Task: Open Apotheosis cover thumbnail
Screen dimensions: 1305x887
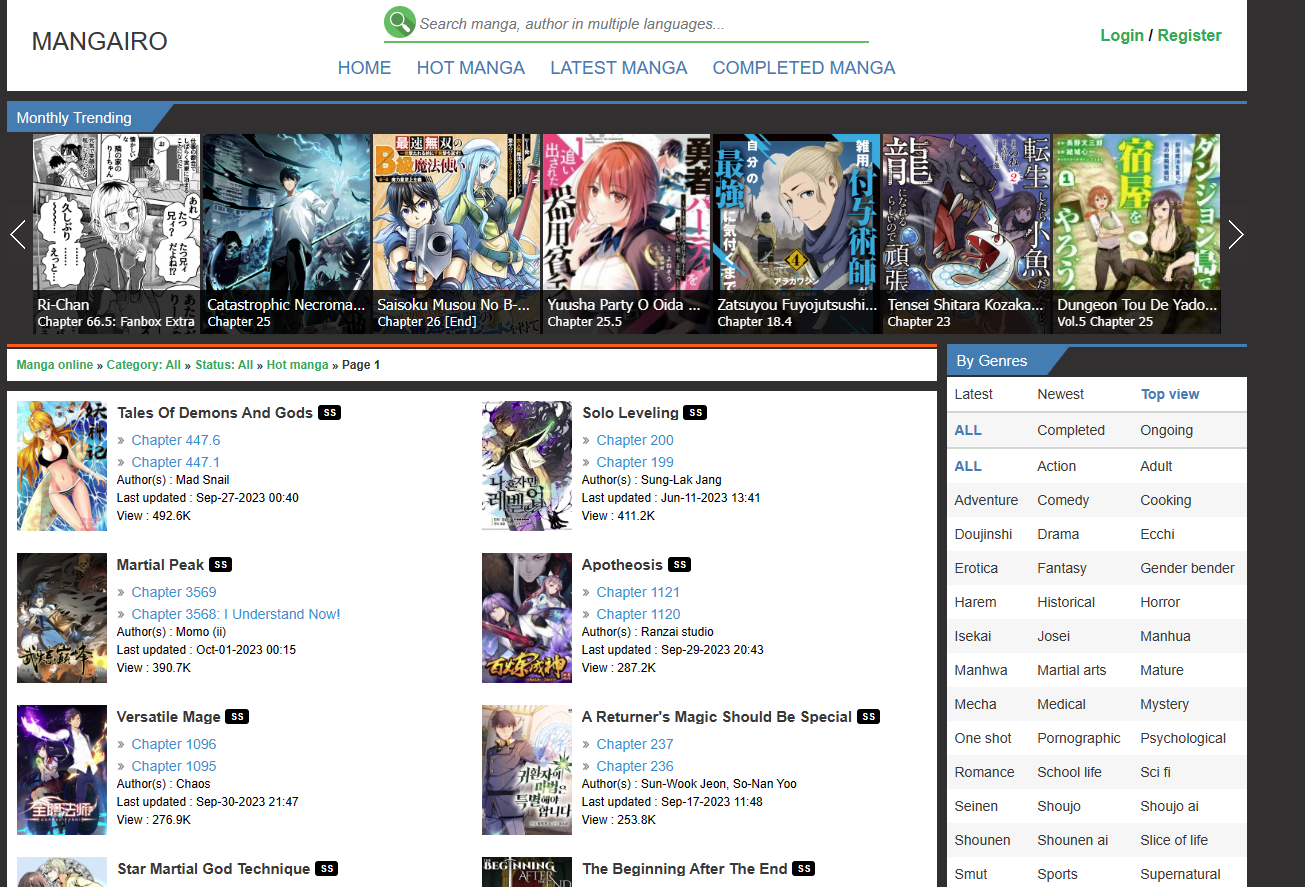Action: (x=527, y=618)
